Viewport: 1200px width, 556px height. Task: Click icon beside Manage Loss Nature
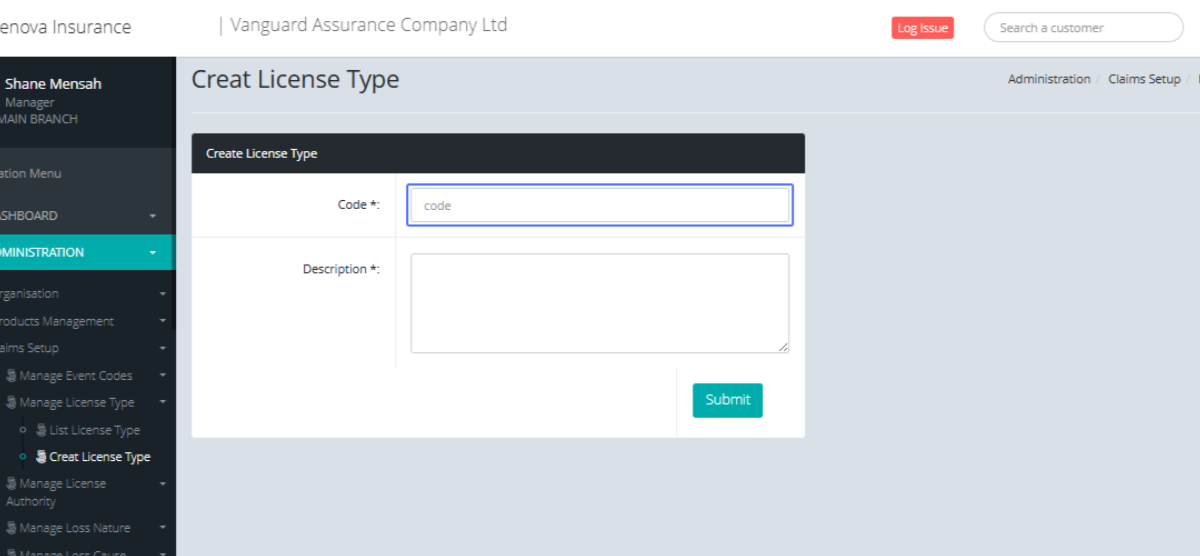pyautogui.click(x=11, y=528)
